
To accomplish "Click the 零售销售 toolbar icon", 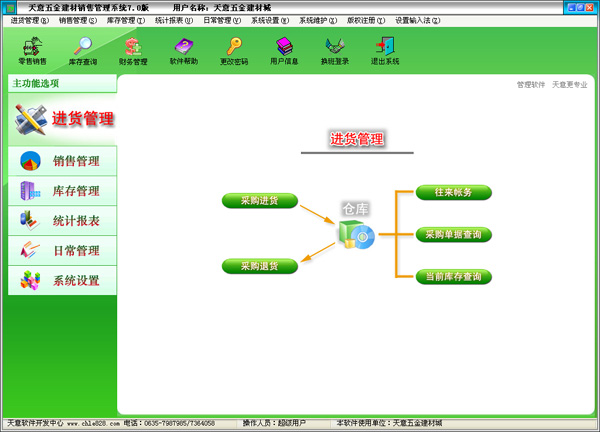I will pyautogui.click(x=32, y=49).
